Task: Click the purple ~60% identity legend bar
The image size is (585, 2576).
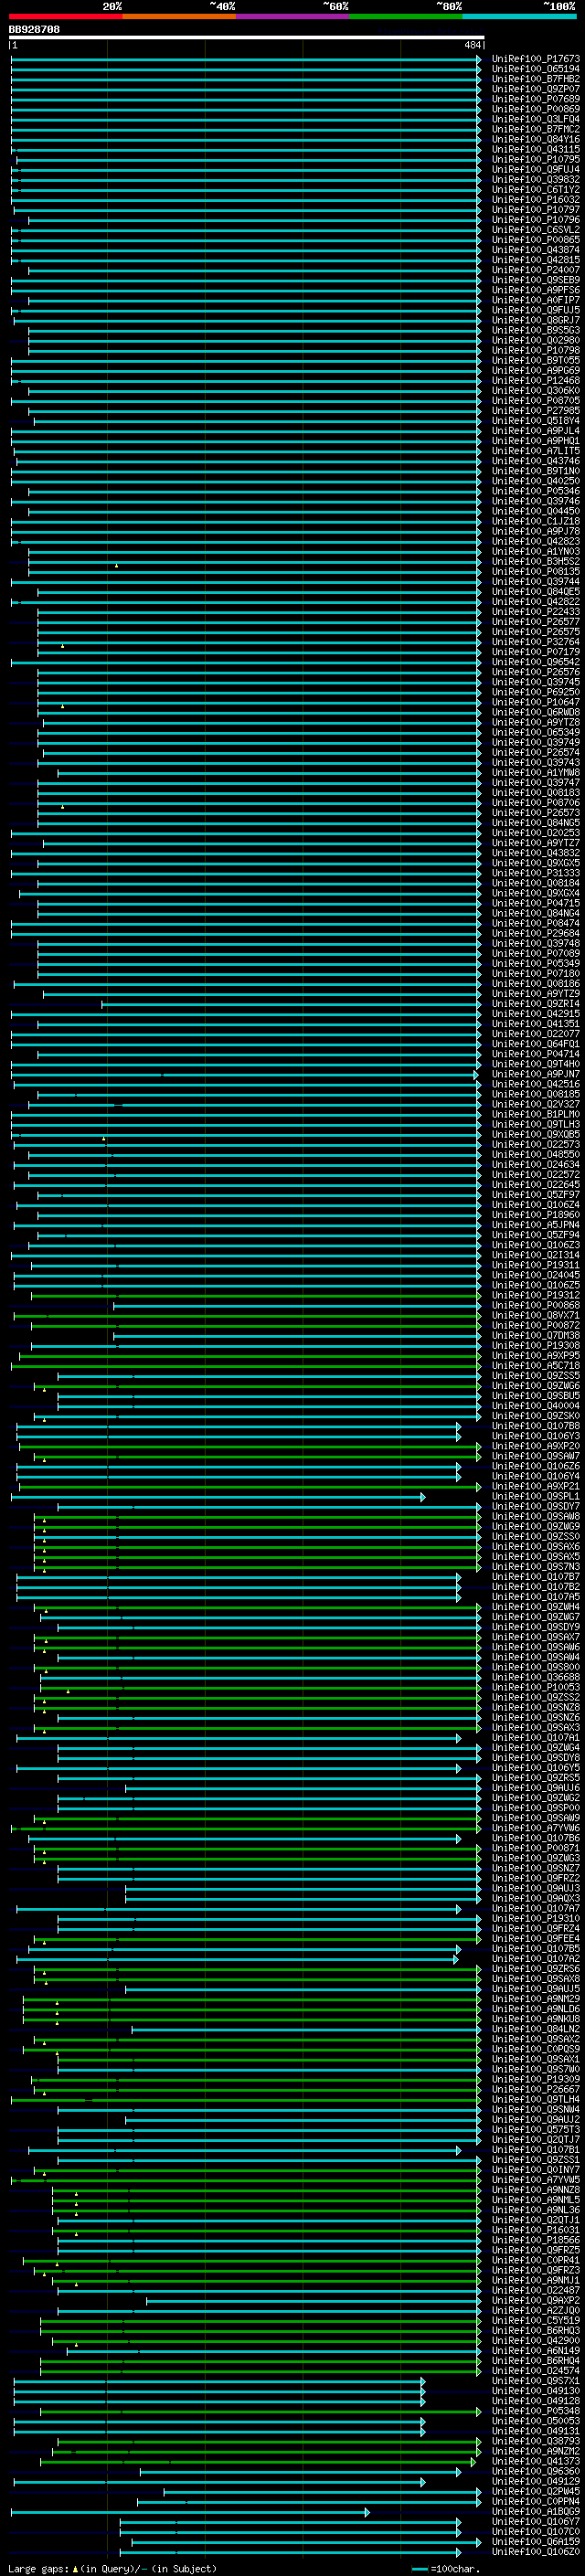Action: [x=293, y=16]
